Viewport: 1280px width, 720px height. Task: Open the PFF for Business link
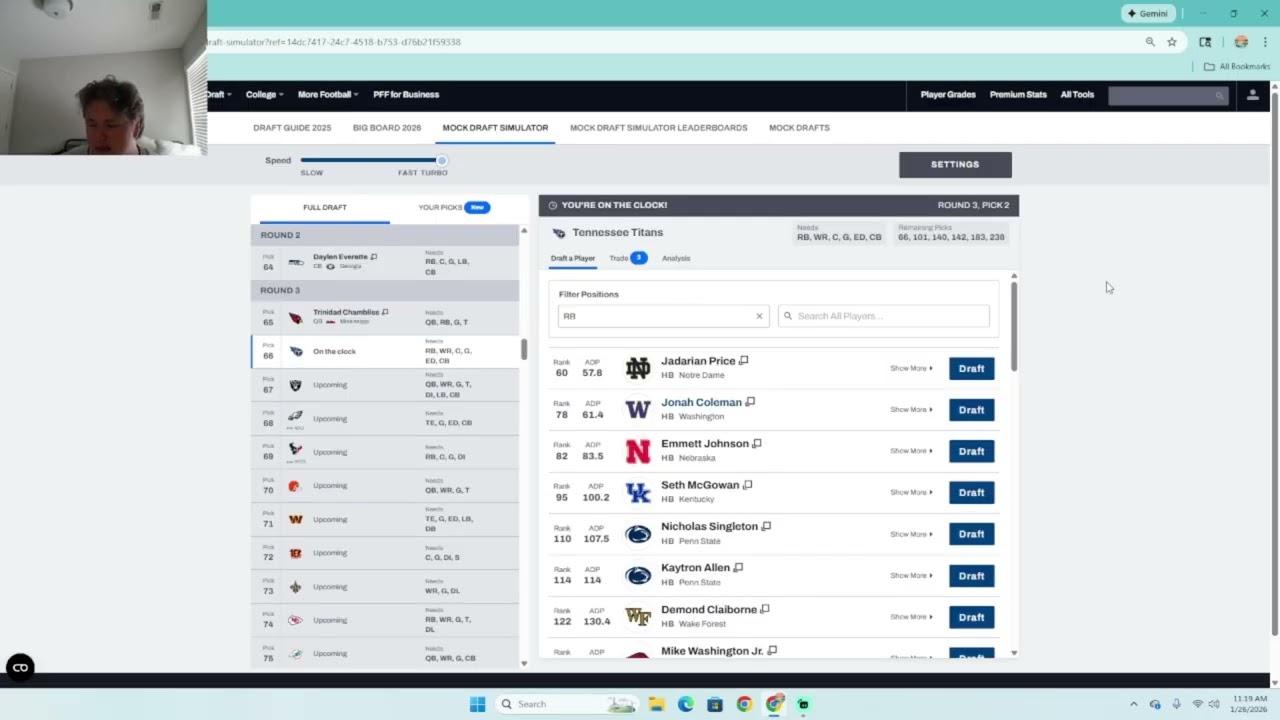406,95
